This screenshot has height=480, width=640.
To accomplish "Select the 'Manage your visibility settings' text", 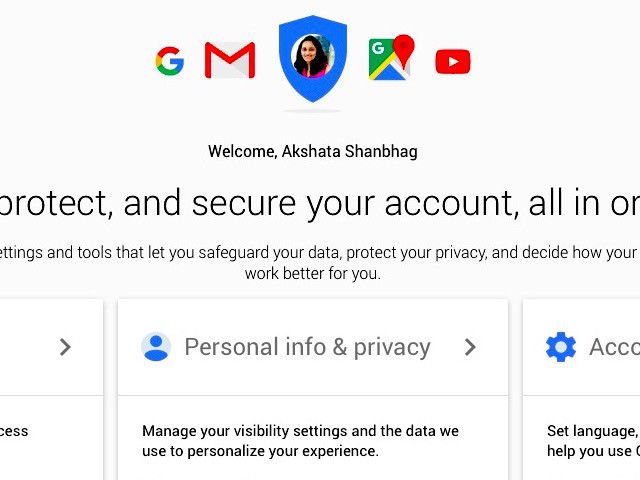I will coord(300,431).
